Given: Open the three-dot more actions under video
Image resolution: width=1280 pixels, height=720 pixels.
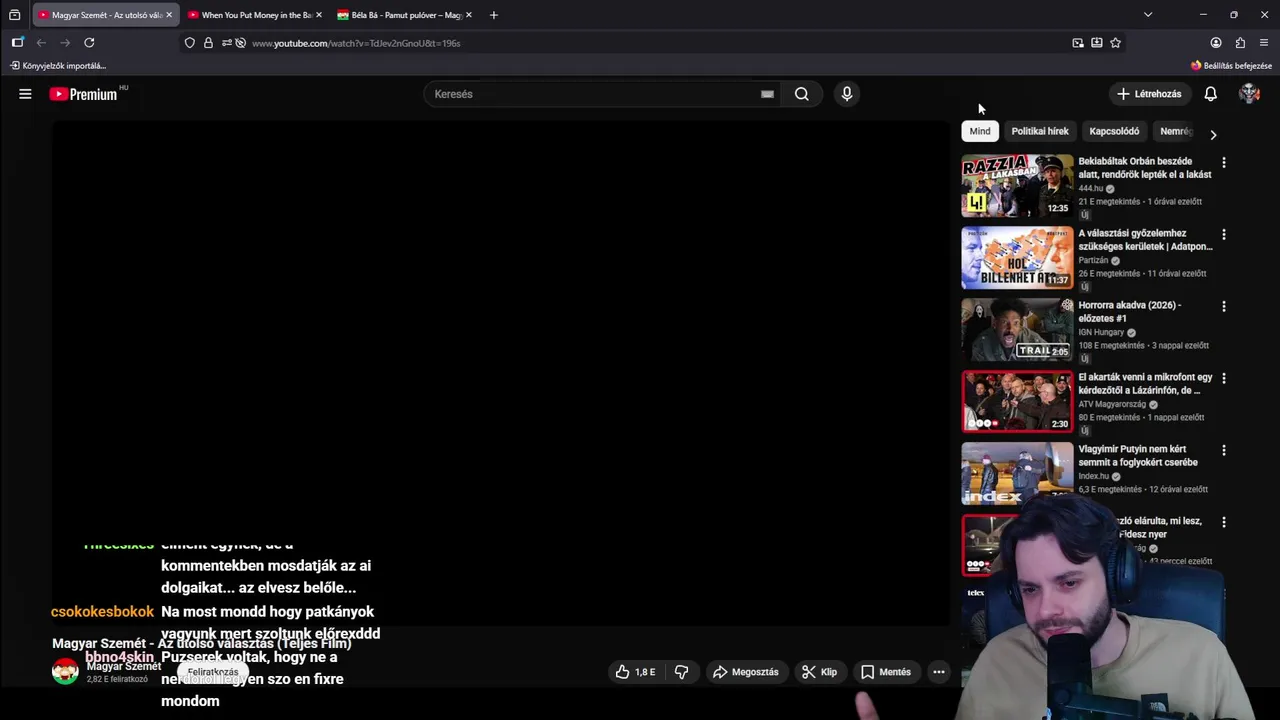Looking at the screenshot, I should tap(939, 672).
